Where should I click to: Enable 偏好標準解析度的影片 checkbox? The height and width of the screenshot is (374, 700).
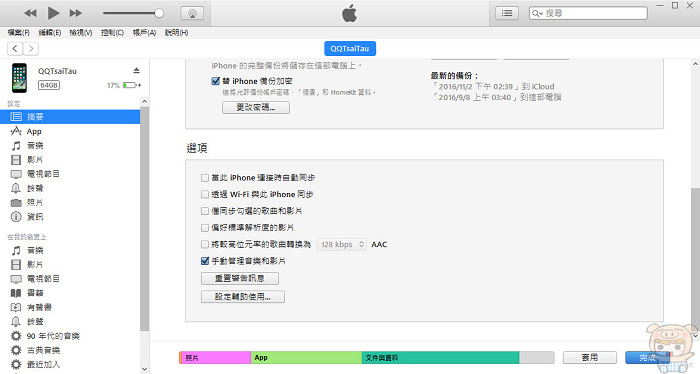205,228
